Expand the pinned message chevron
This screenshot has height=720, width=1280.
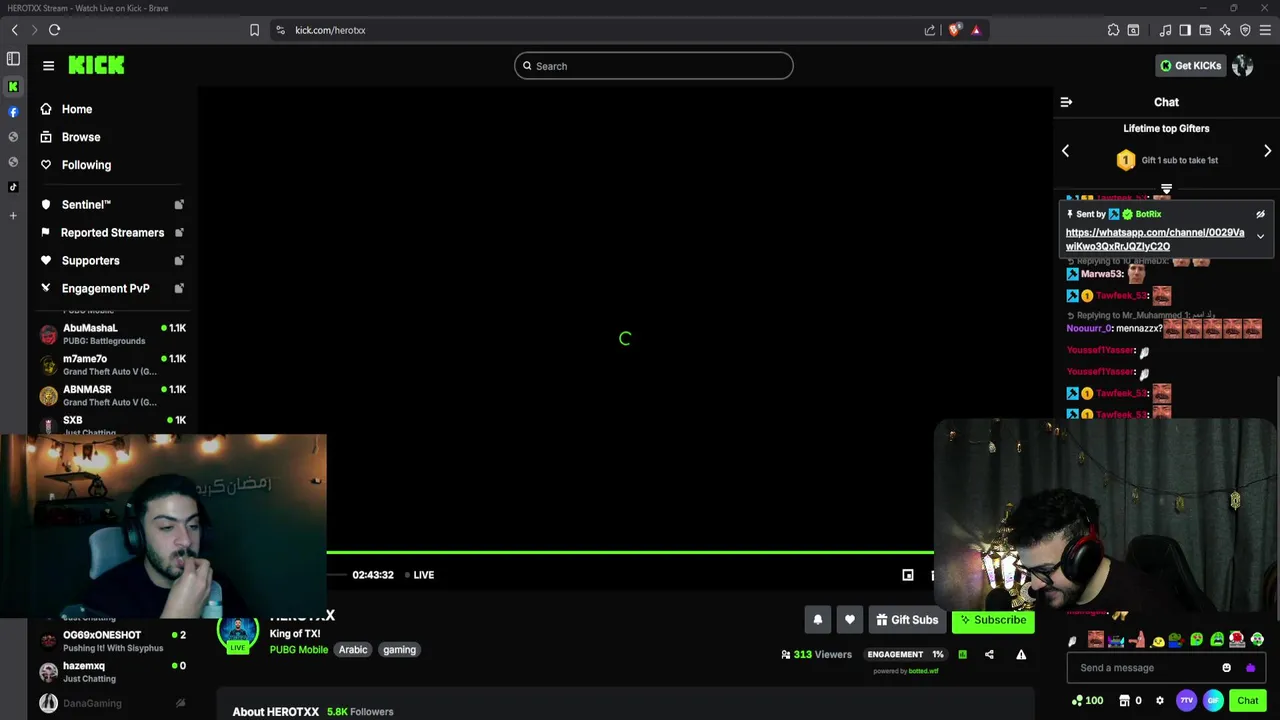(x=1260, y=237)
